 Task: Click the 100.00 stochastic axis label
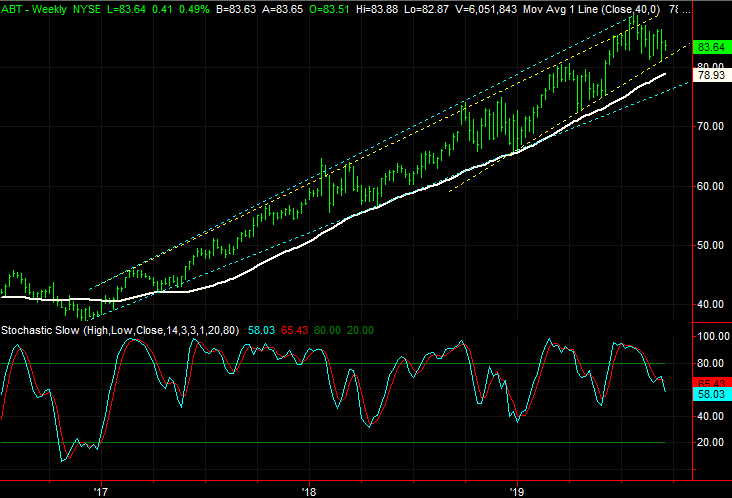coord(711,337)
